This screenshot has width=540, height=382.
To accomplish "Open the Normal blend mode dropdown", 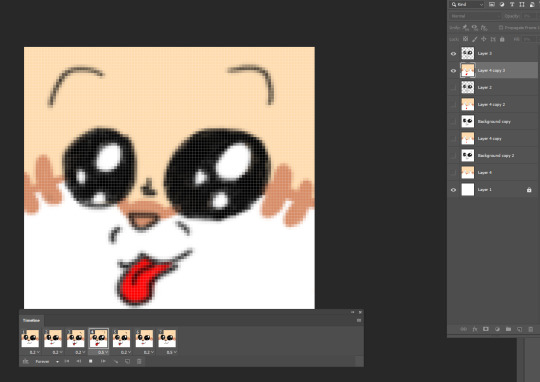I will click(475, 16).
